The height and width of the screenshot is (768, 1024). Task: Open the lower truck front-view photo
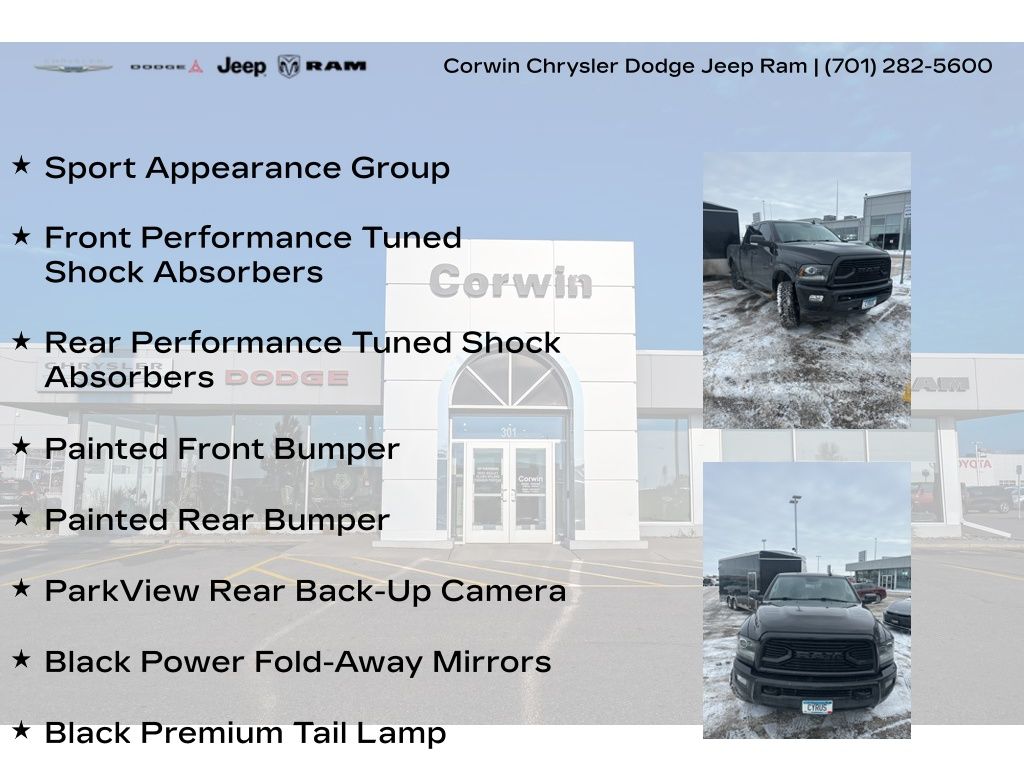(806, 600)
